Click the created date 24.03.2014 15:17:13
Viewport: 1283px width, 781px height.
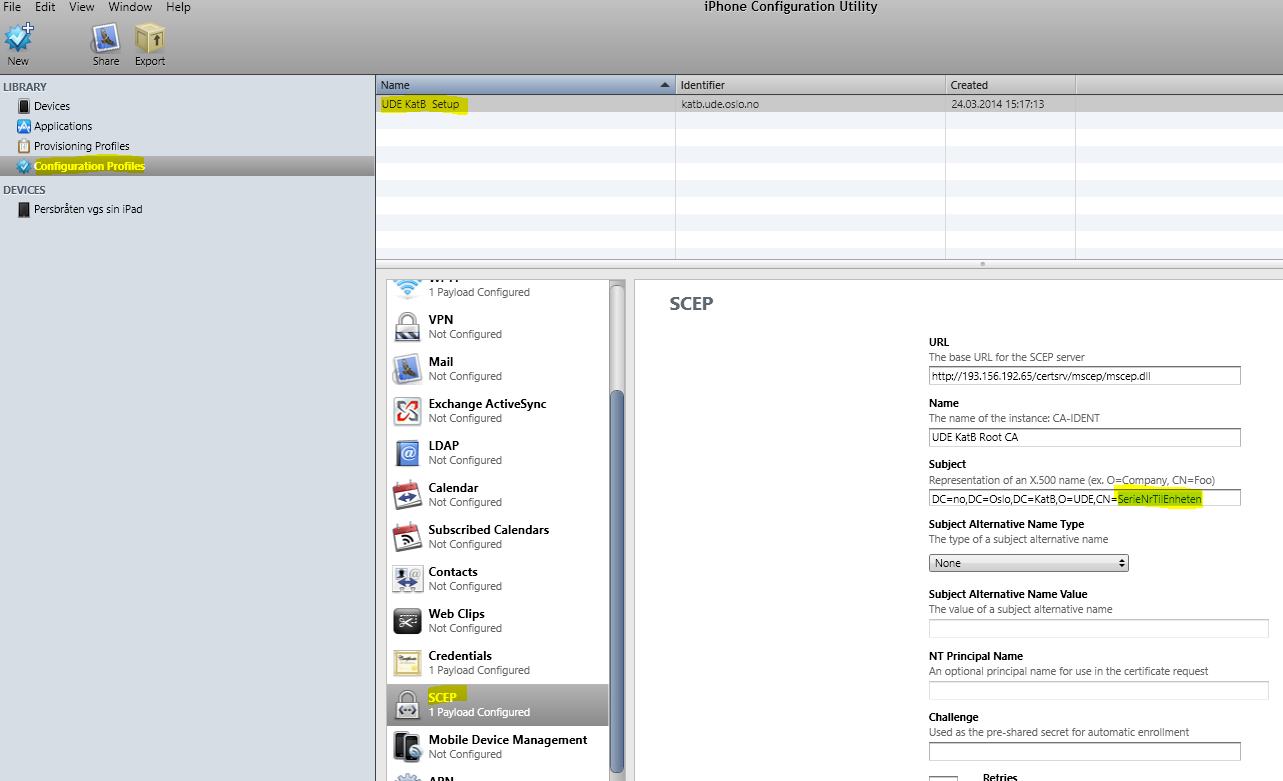(x=997, y=104)
